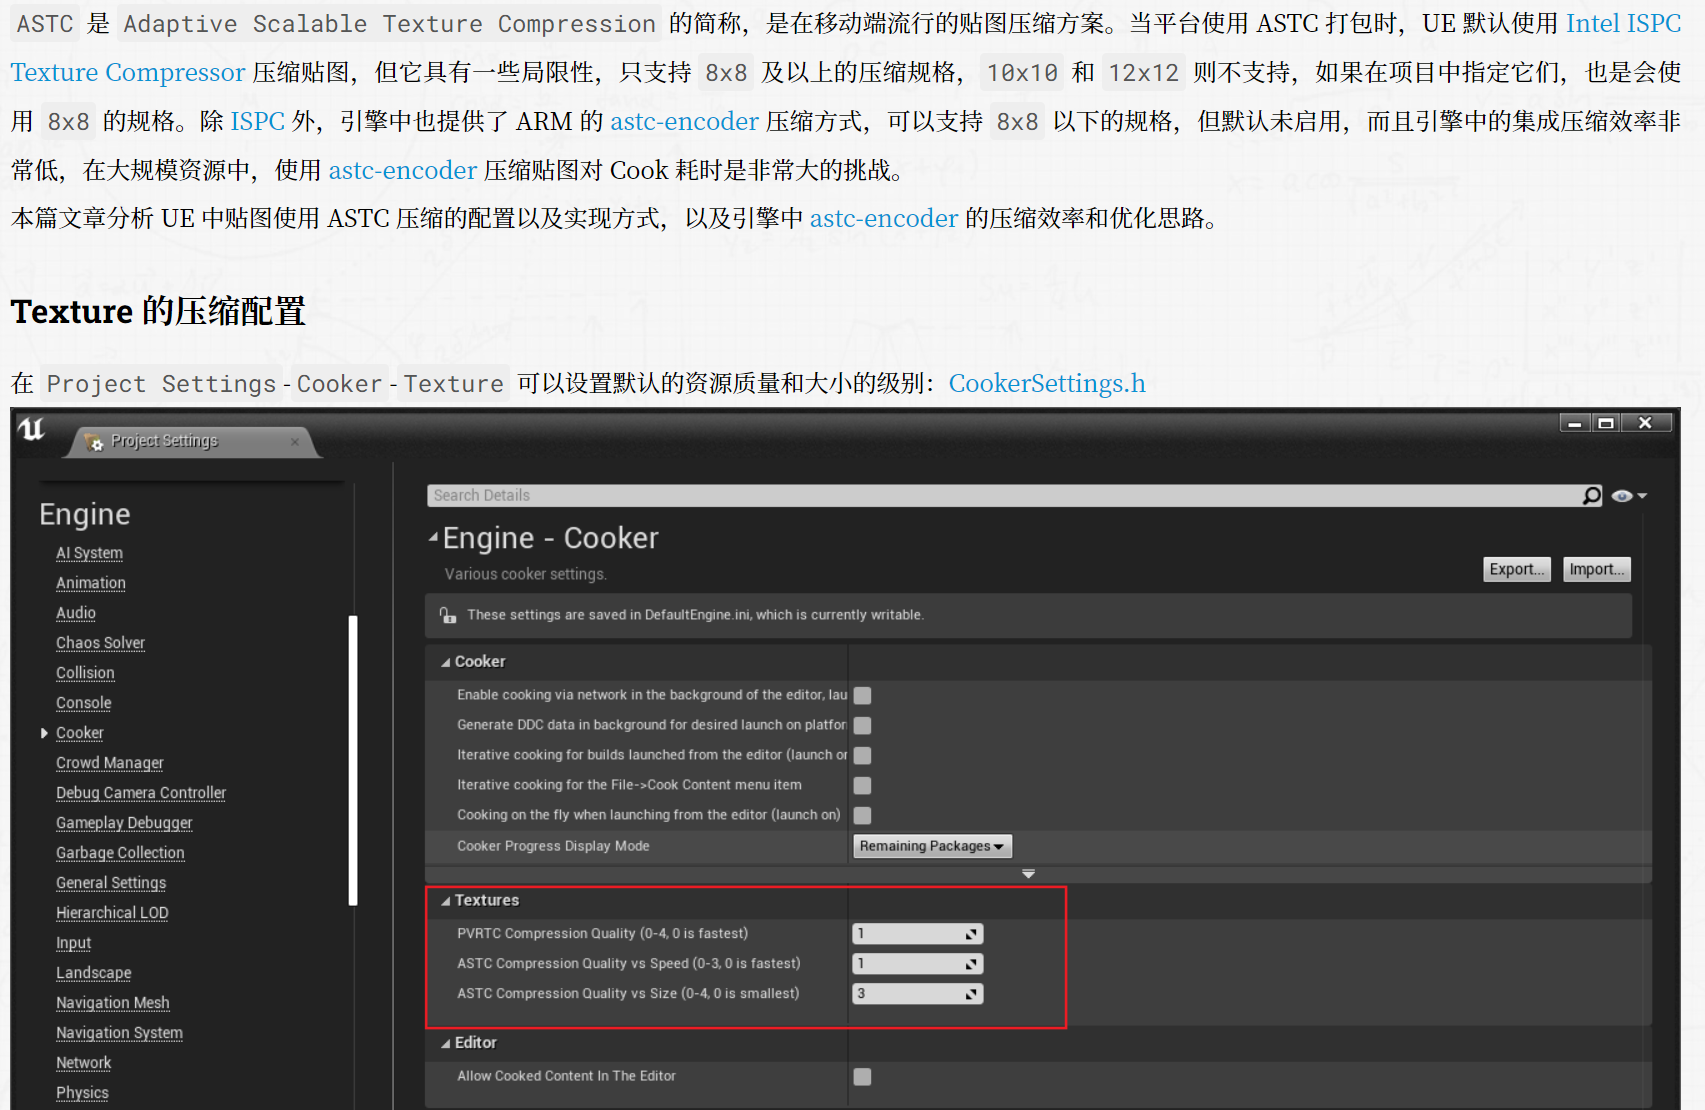
Task: Toggle Iterative cooking for File->Cook Content checkbox
Action: pyautogui.click(x=863, y=785)
